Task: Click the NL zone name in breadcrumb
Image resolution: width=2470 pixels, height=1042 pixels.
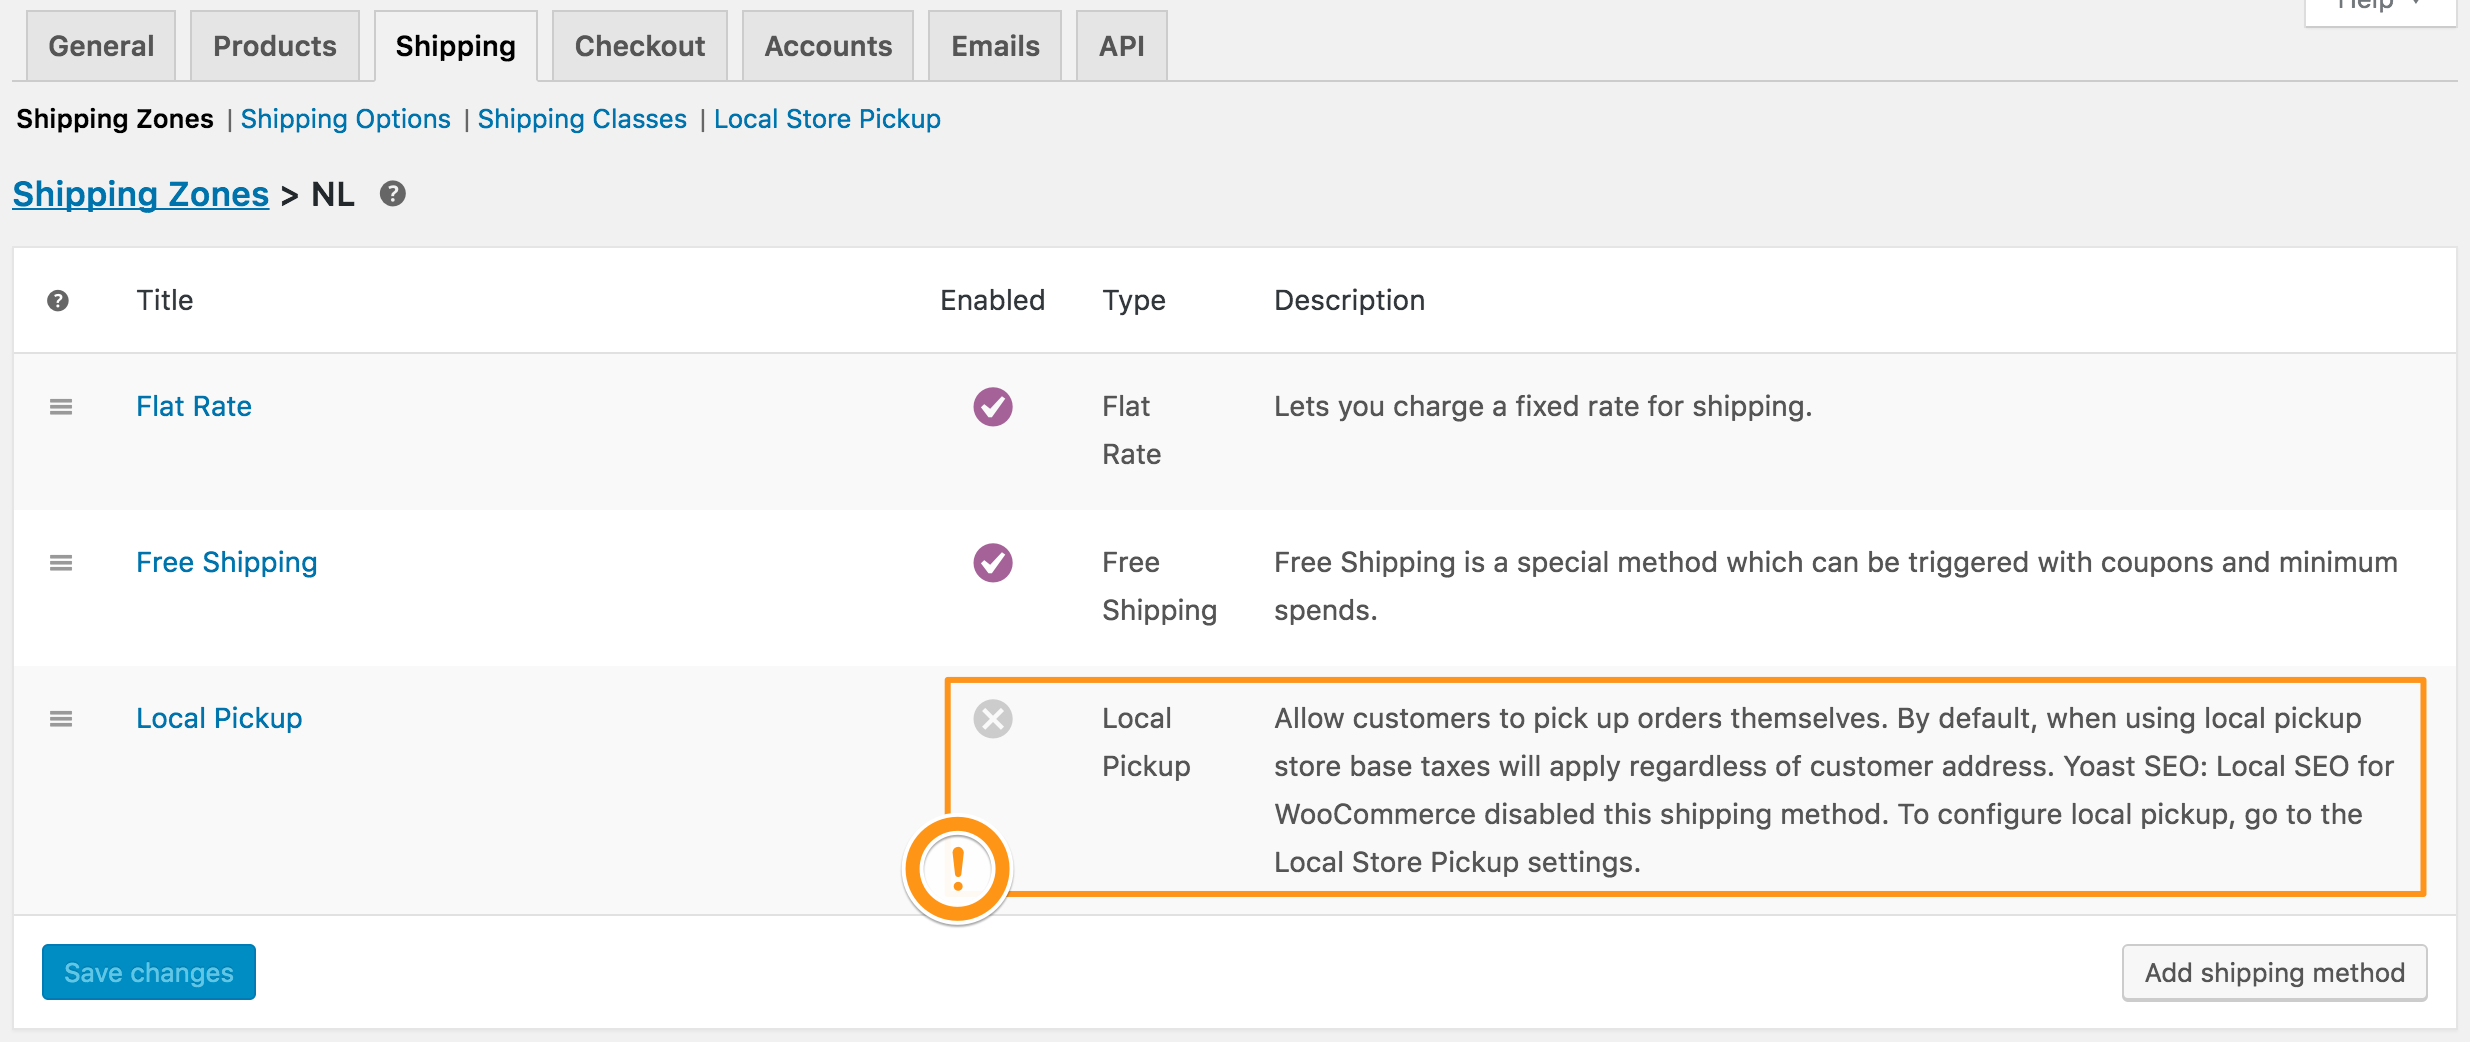Action: click(333, 194)
